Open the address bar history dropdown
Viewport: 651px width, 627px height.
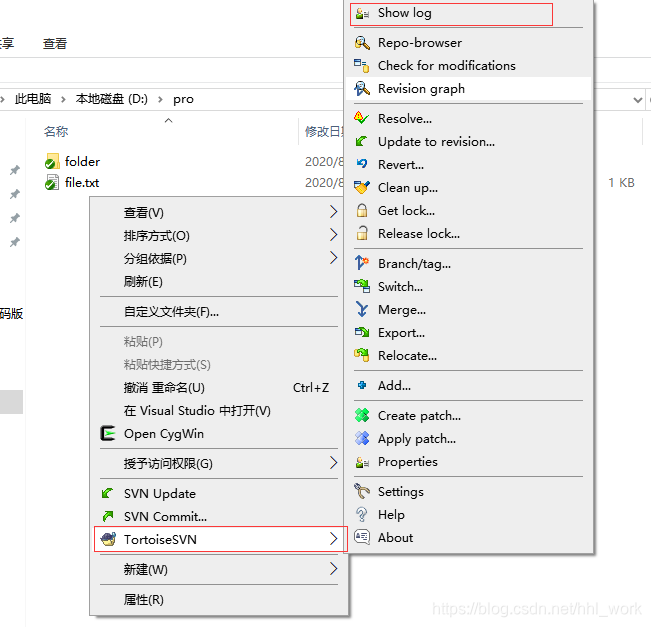coord(638,100)
